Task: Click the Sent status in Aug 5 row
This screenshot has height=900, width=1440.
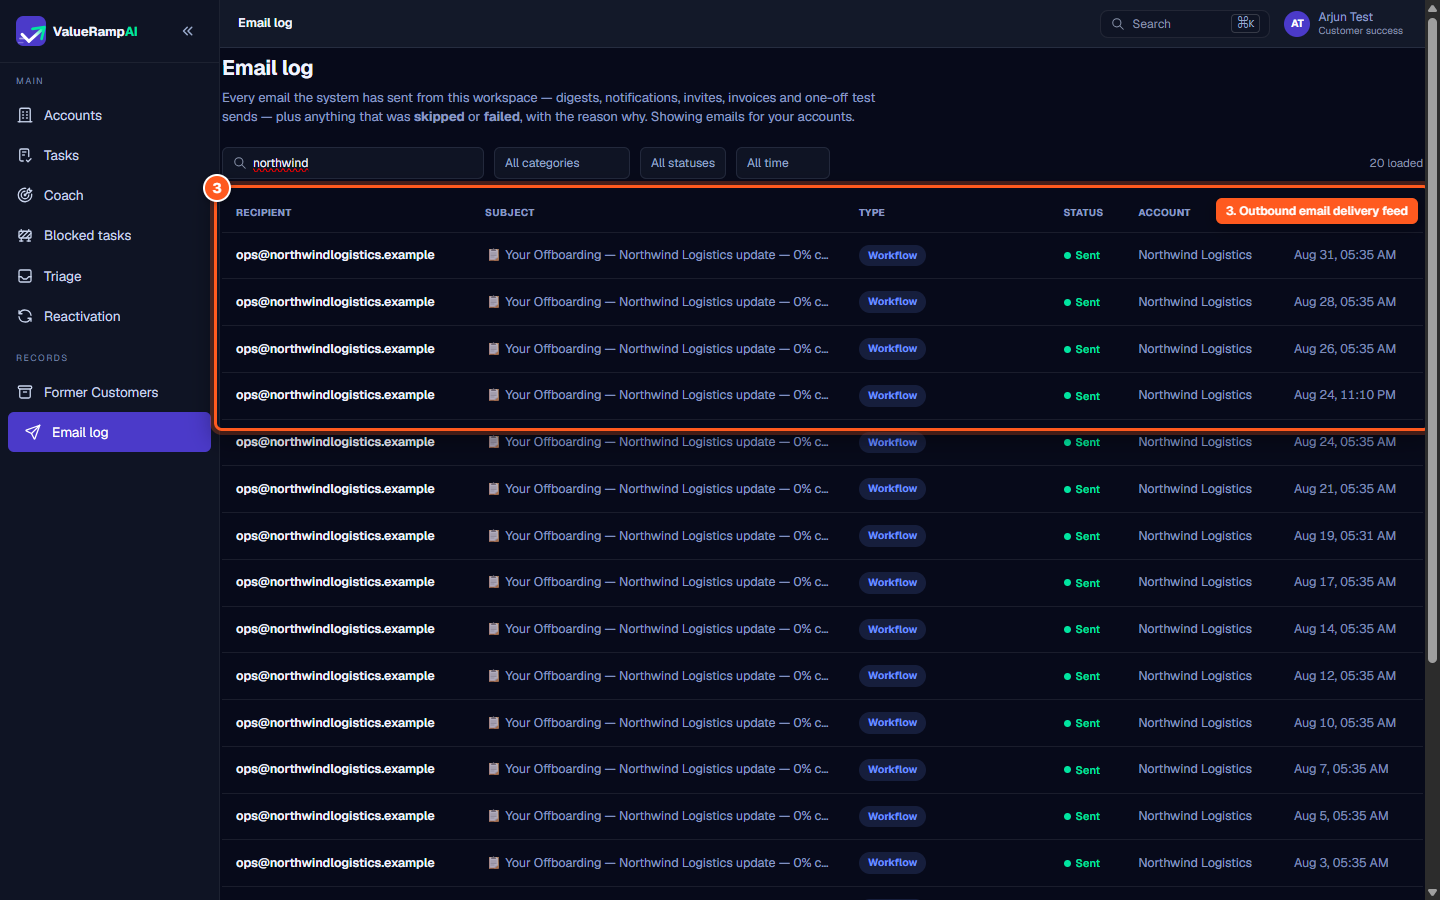Action: (1082, 816)
